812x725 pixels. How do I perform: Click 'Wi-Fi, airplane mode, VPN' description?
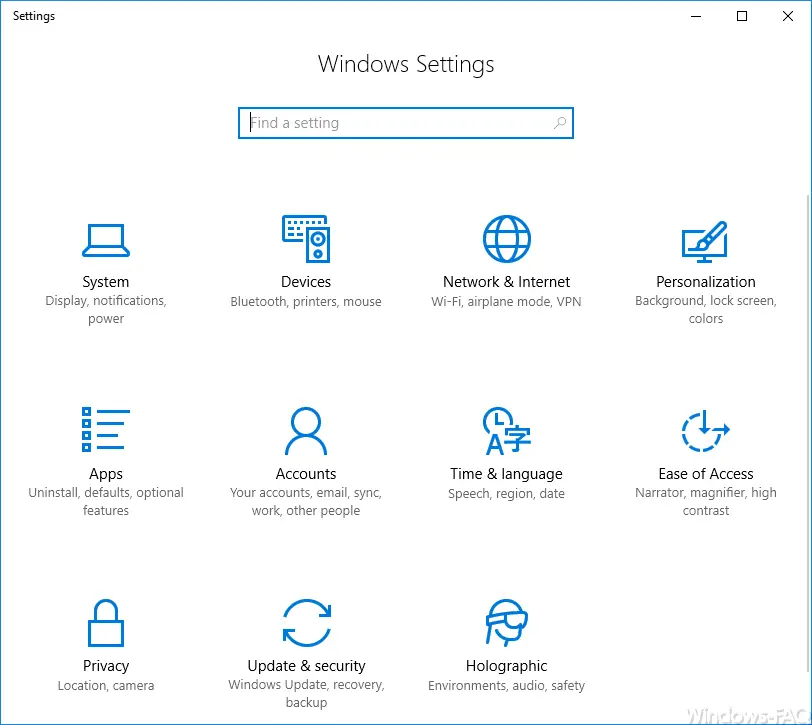506,301
